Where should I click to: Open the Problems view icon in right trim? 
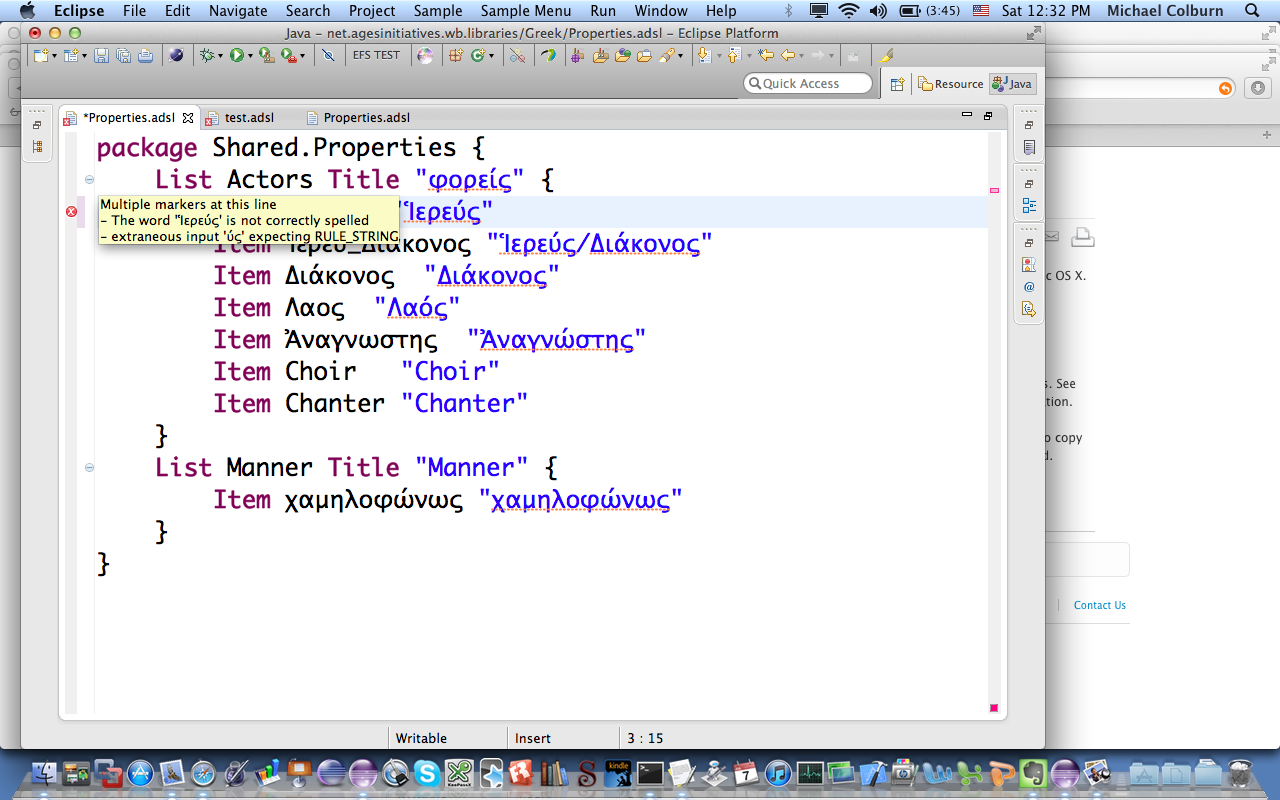pos(1029,265)
